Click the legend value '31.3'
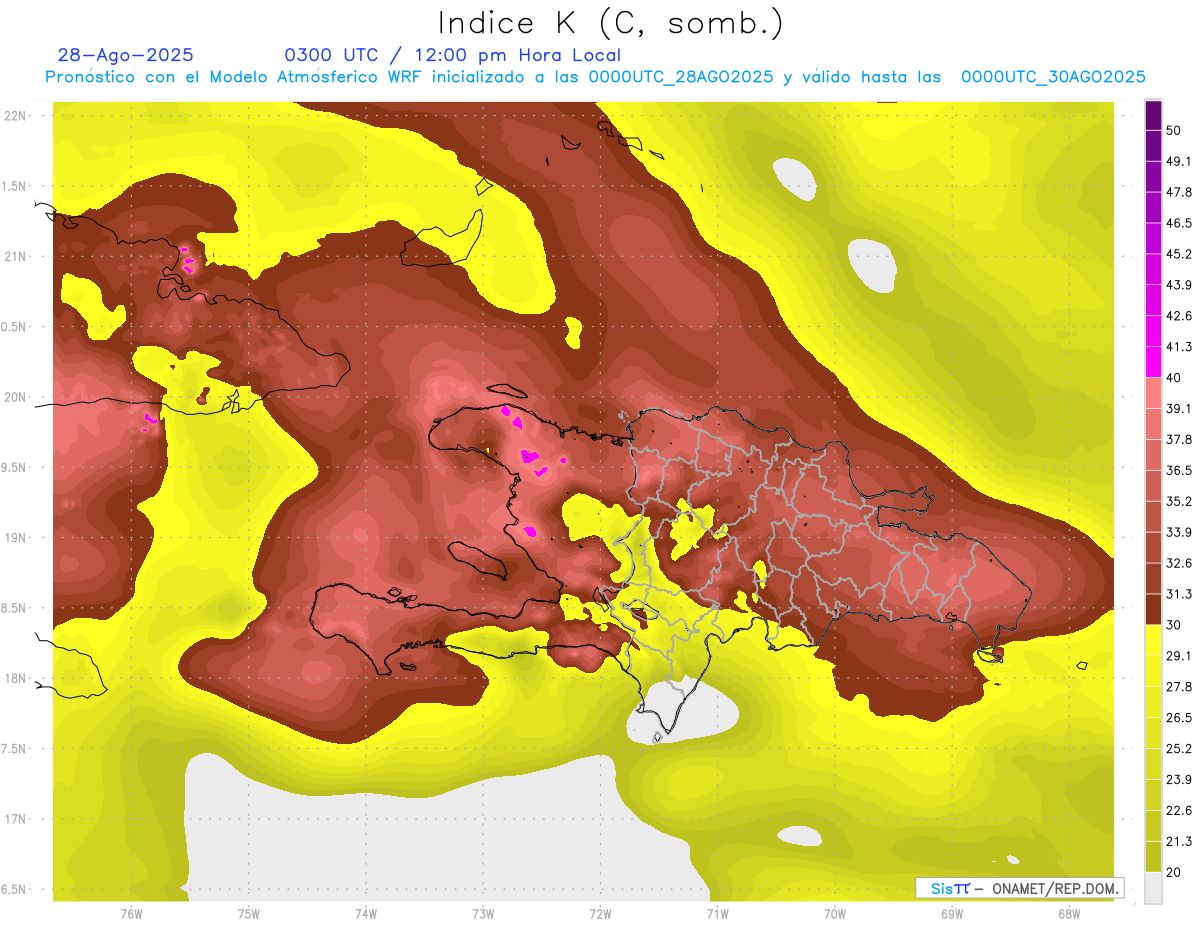Image resolution: width=1200 pixels, height=927 pixels. [1179, 594]
